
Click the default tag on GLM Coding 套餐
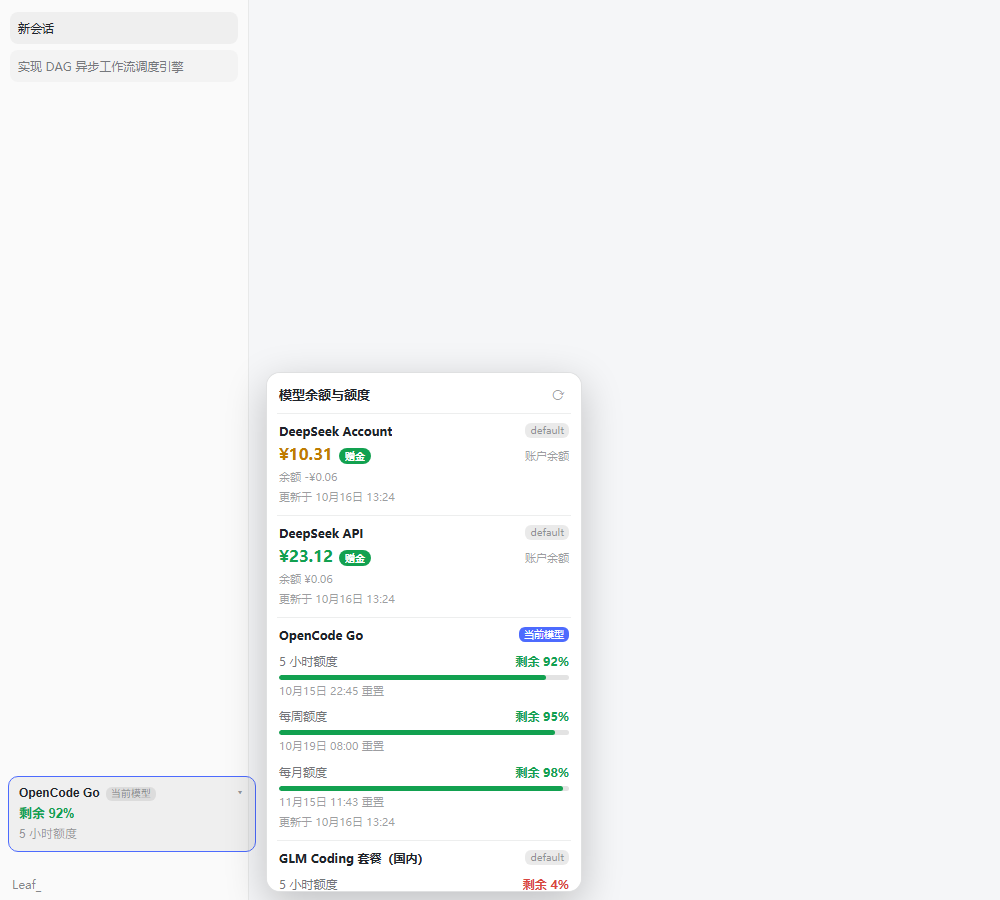(547, 858)
